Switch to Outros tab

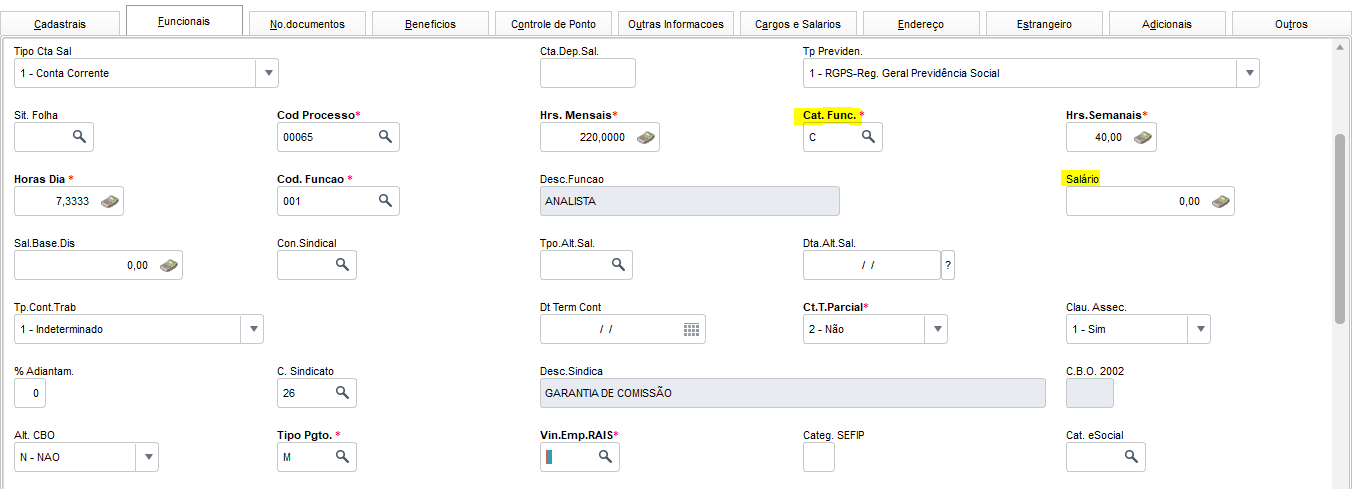pyautogui.click(x=1291, y=24)
